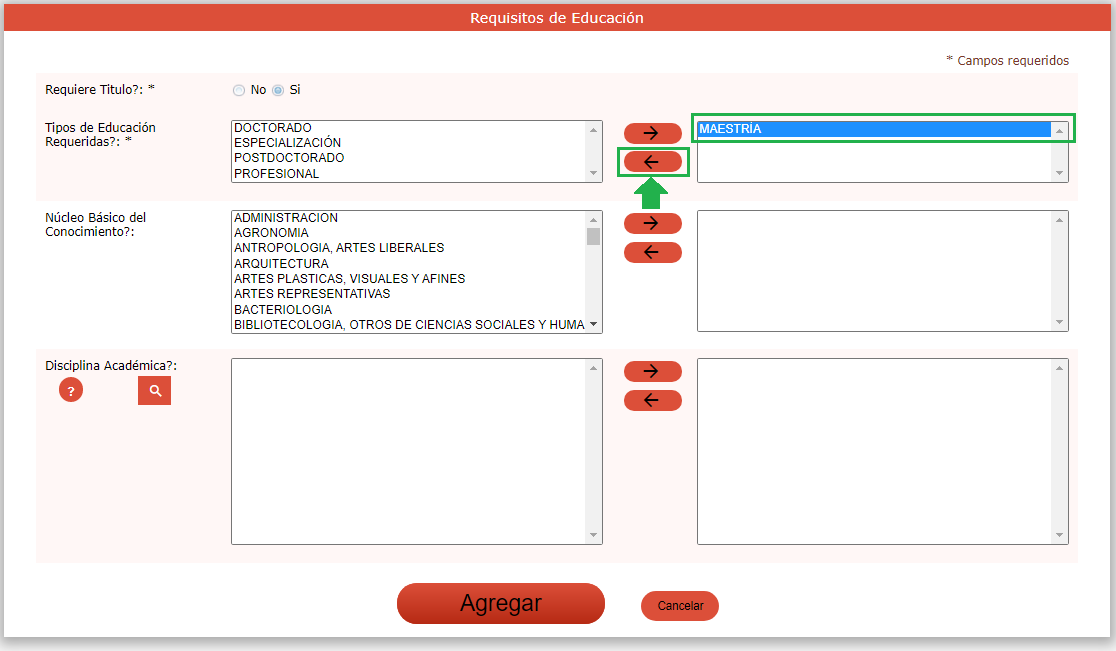Add Disciplina Académica with right arrow button
The image size is (1116, 651).
click(x=652, y=371)
